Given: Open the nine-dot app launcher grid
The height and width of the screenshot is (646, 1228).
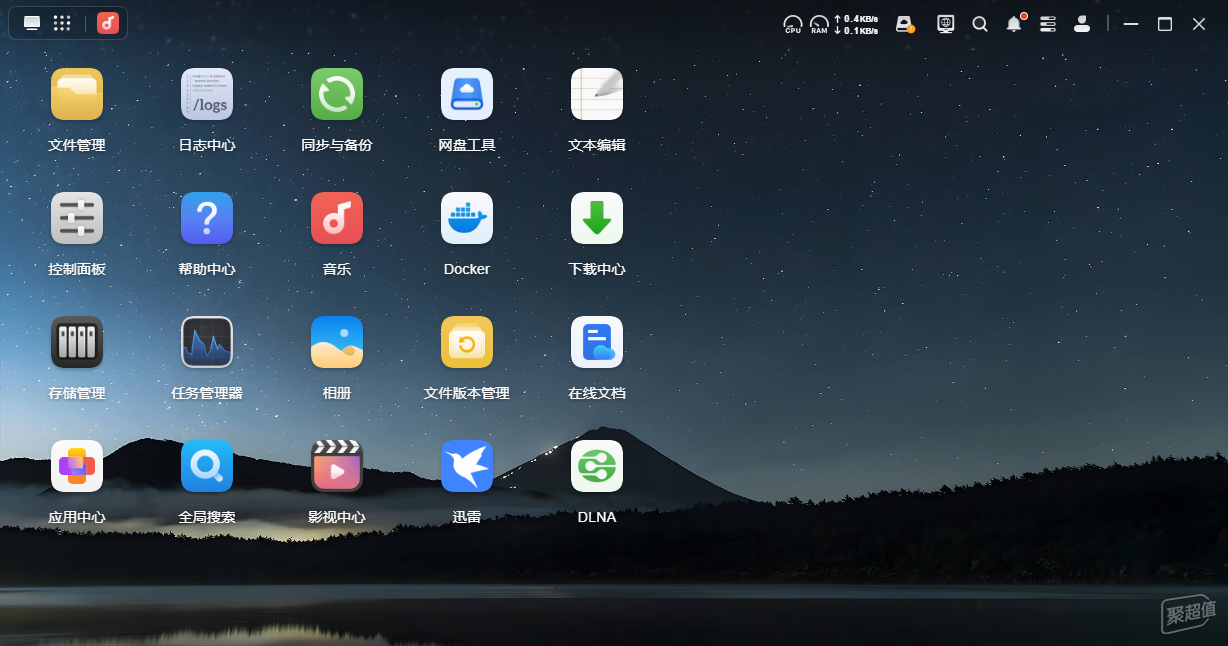Looking at the screenshot, I should [x=61, y=23].
